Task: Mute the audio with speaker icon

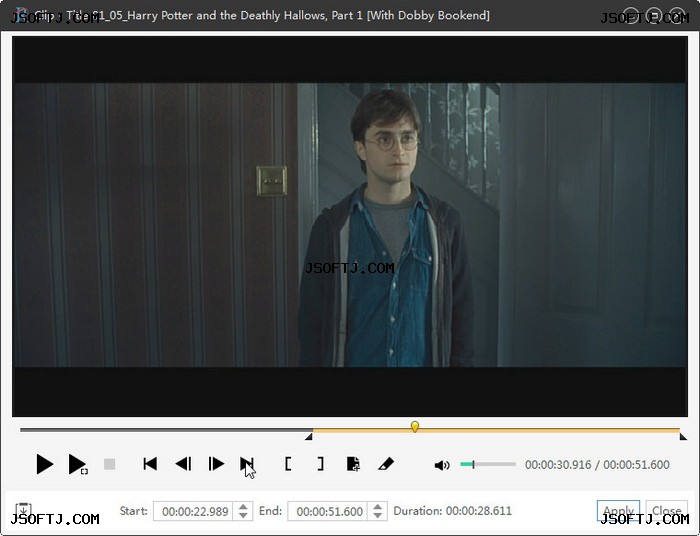Action: pos(442,465)
